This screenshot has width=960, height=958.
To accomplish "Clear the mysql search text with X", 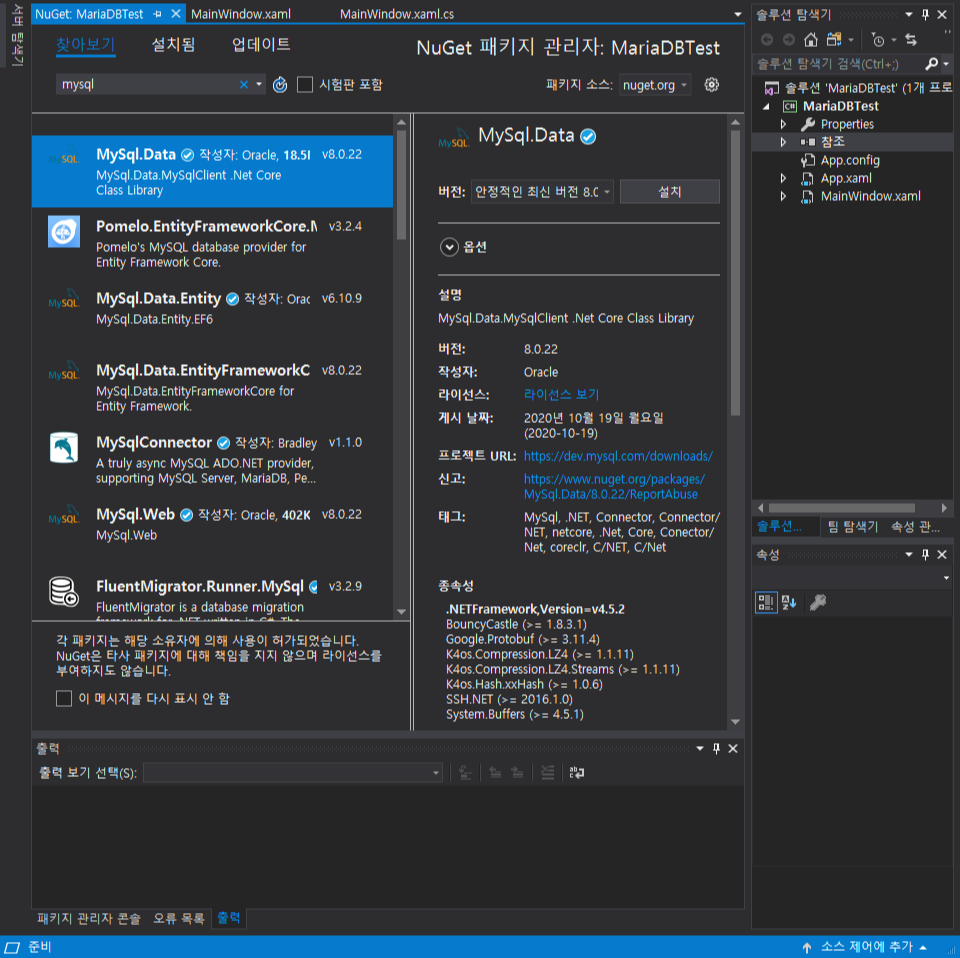I will coord(244,84).
